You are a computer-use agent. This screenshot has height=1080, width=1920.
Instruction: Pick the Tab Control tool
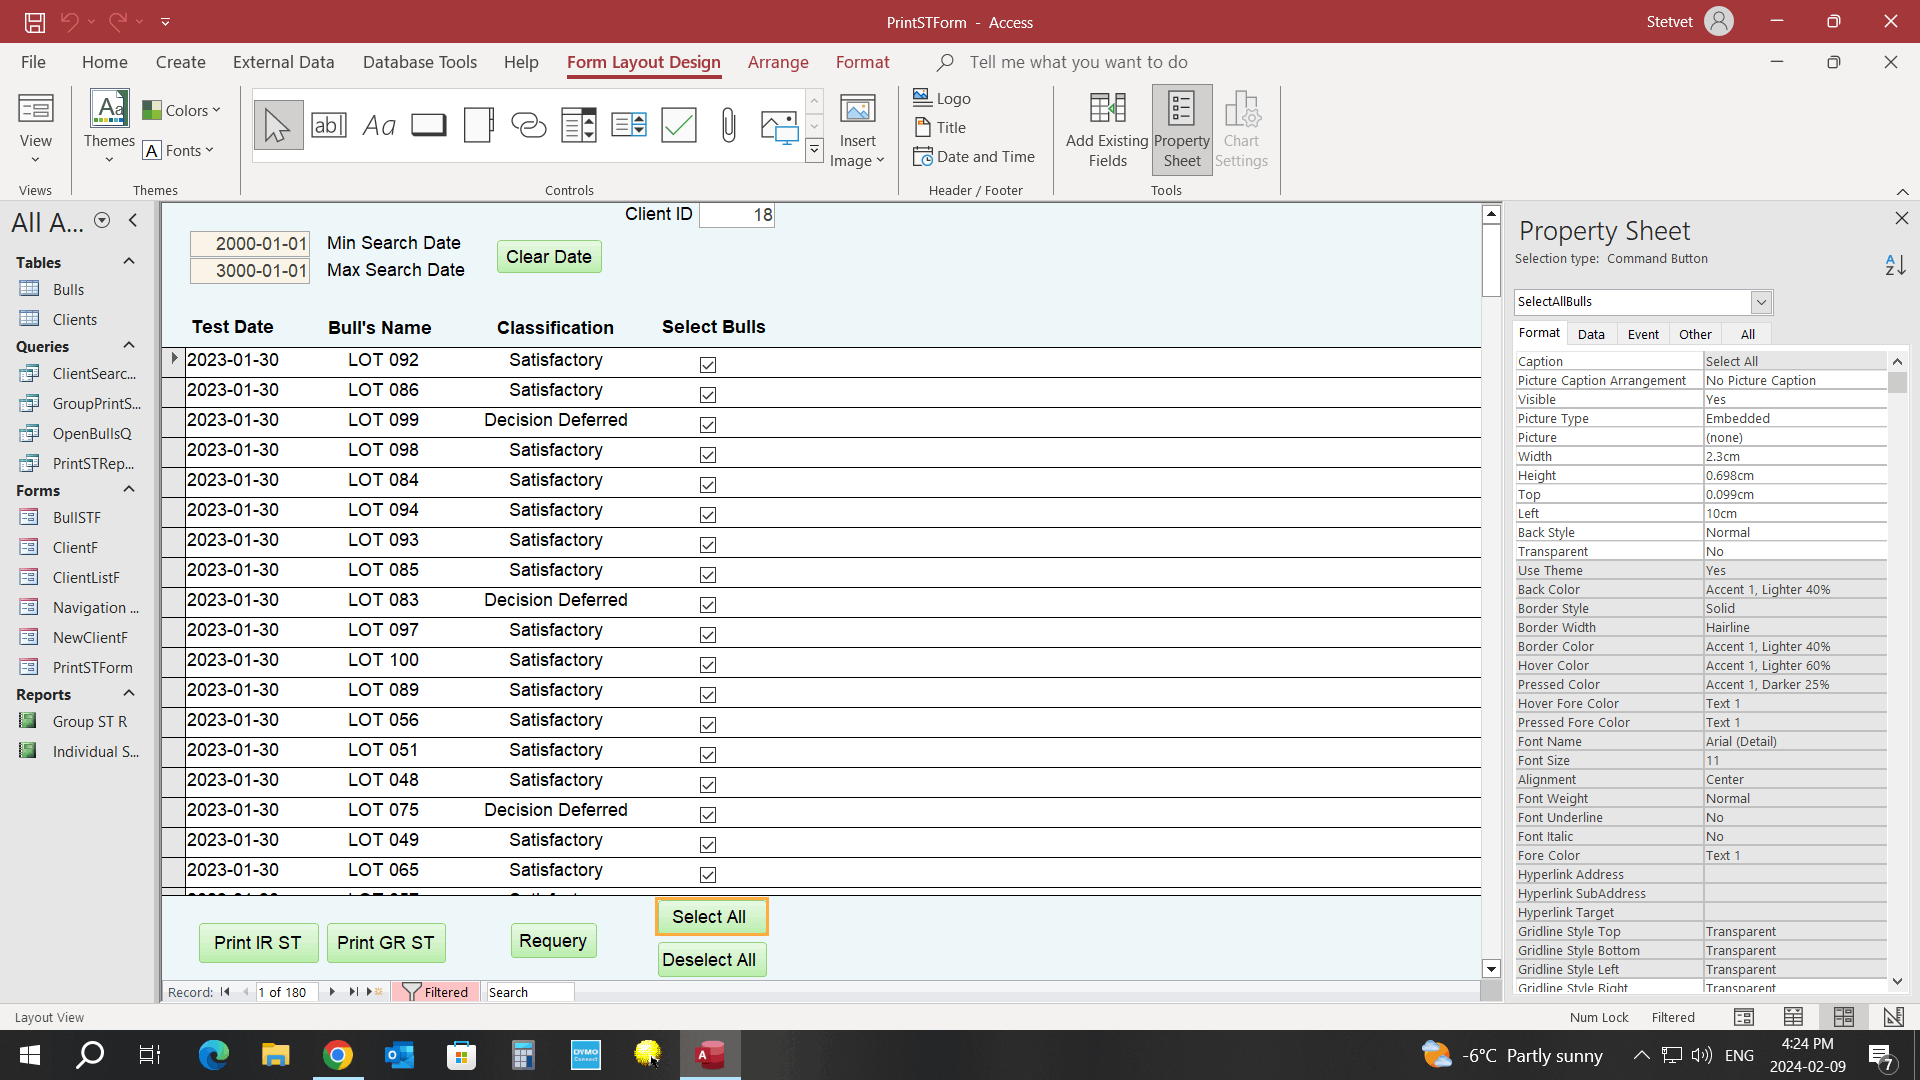(479, 126)
